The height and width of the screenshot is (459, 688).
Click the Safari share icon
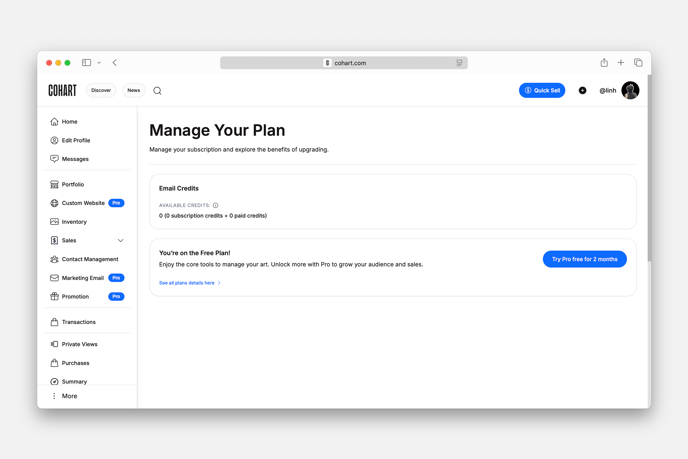pyautogui.click(x=604, y=63)
